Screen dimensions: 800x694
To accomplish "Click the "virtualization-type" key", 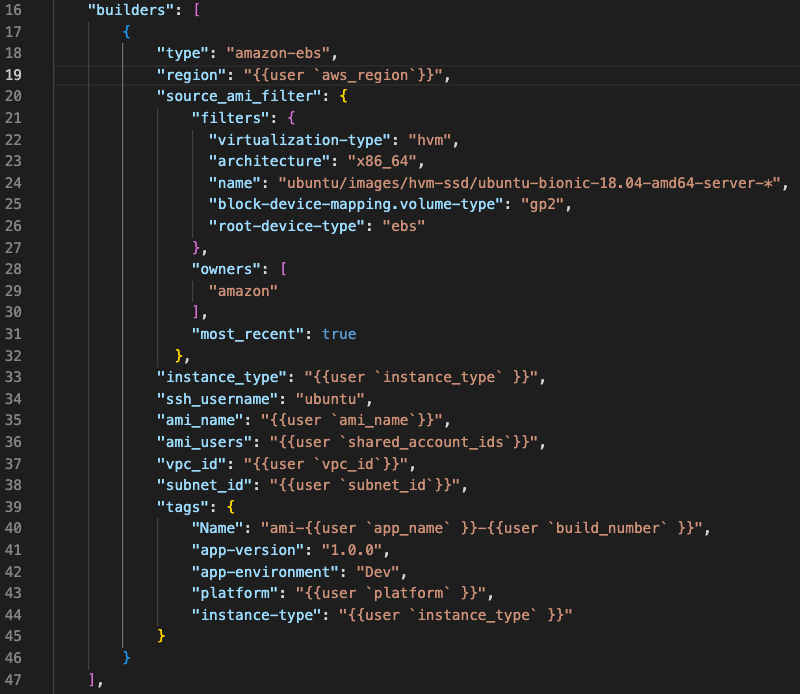I will pyautogui.click(x=300, y=139).
